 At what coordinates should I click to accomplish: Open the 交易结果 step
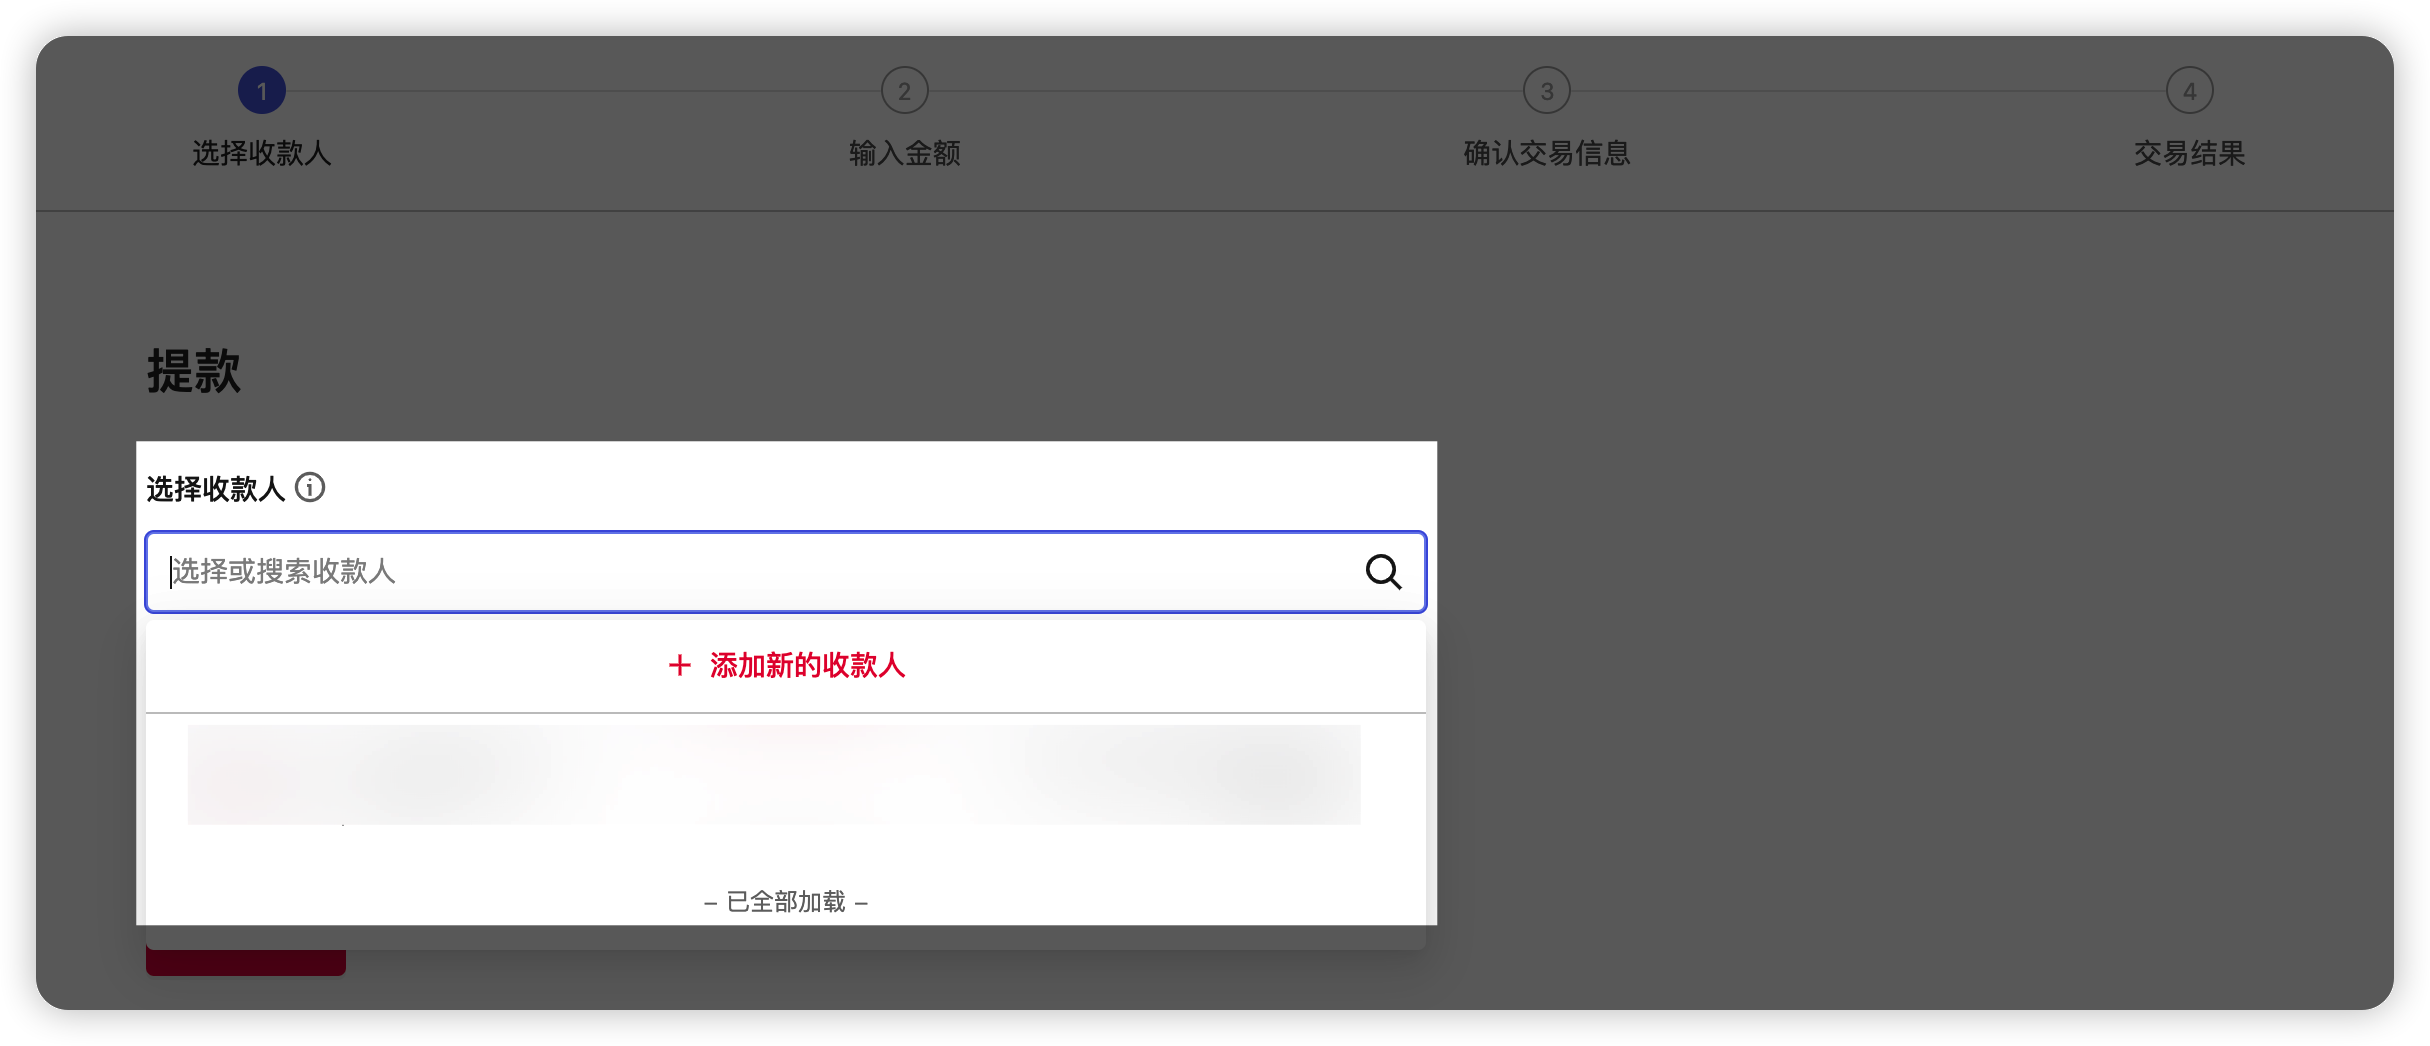(2190, 154)
